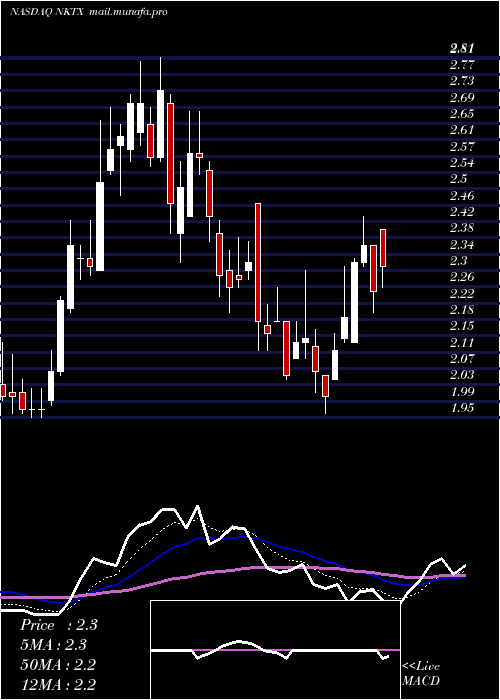Click the 2.26 price axis label
The image size is (500, 700).
pos(462,277)
